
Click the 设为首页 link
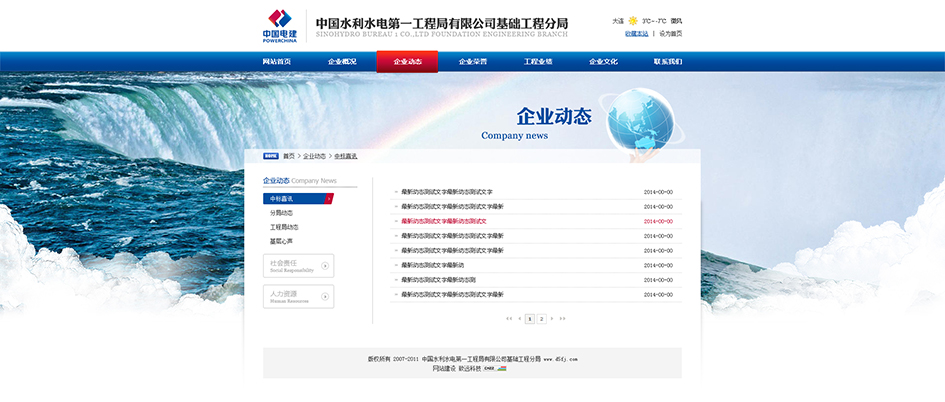coord(670,33)
